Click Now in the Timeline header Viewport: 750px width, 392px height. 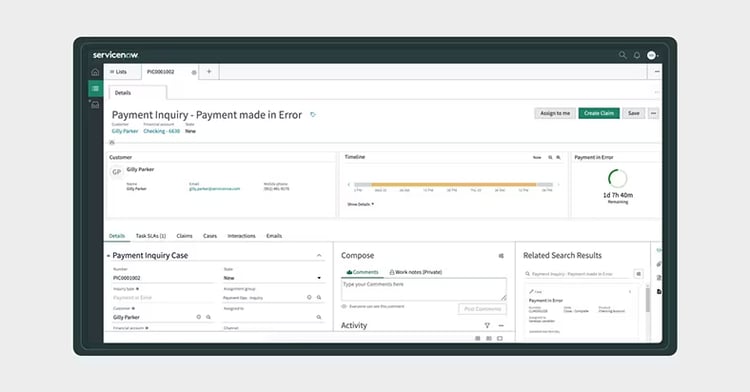pos(537,157)
